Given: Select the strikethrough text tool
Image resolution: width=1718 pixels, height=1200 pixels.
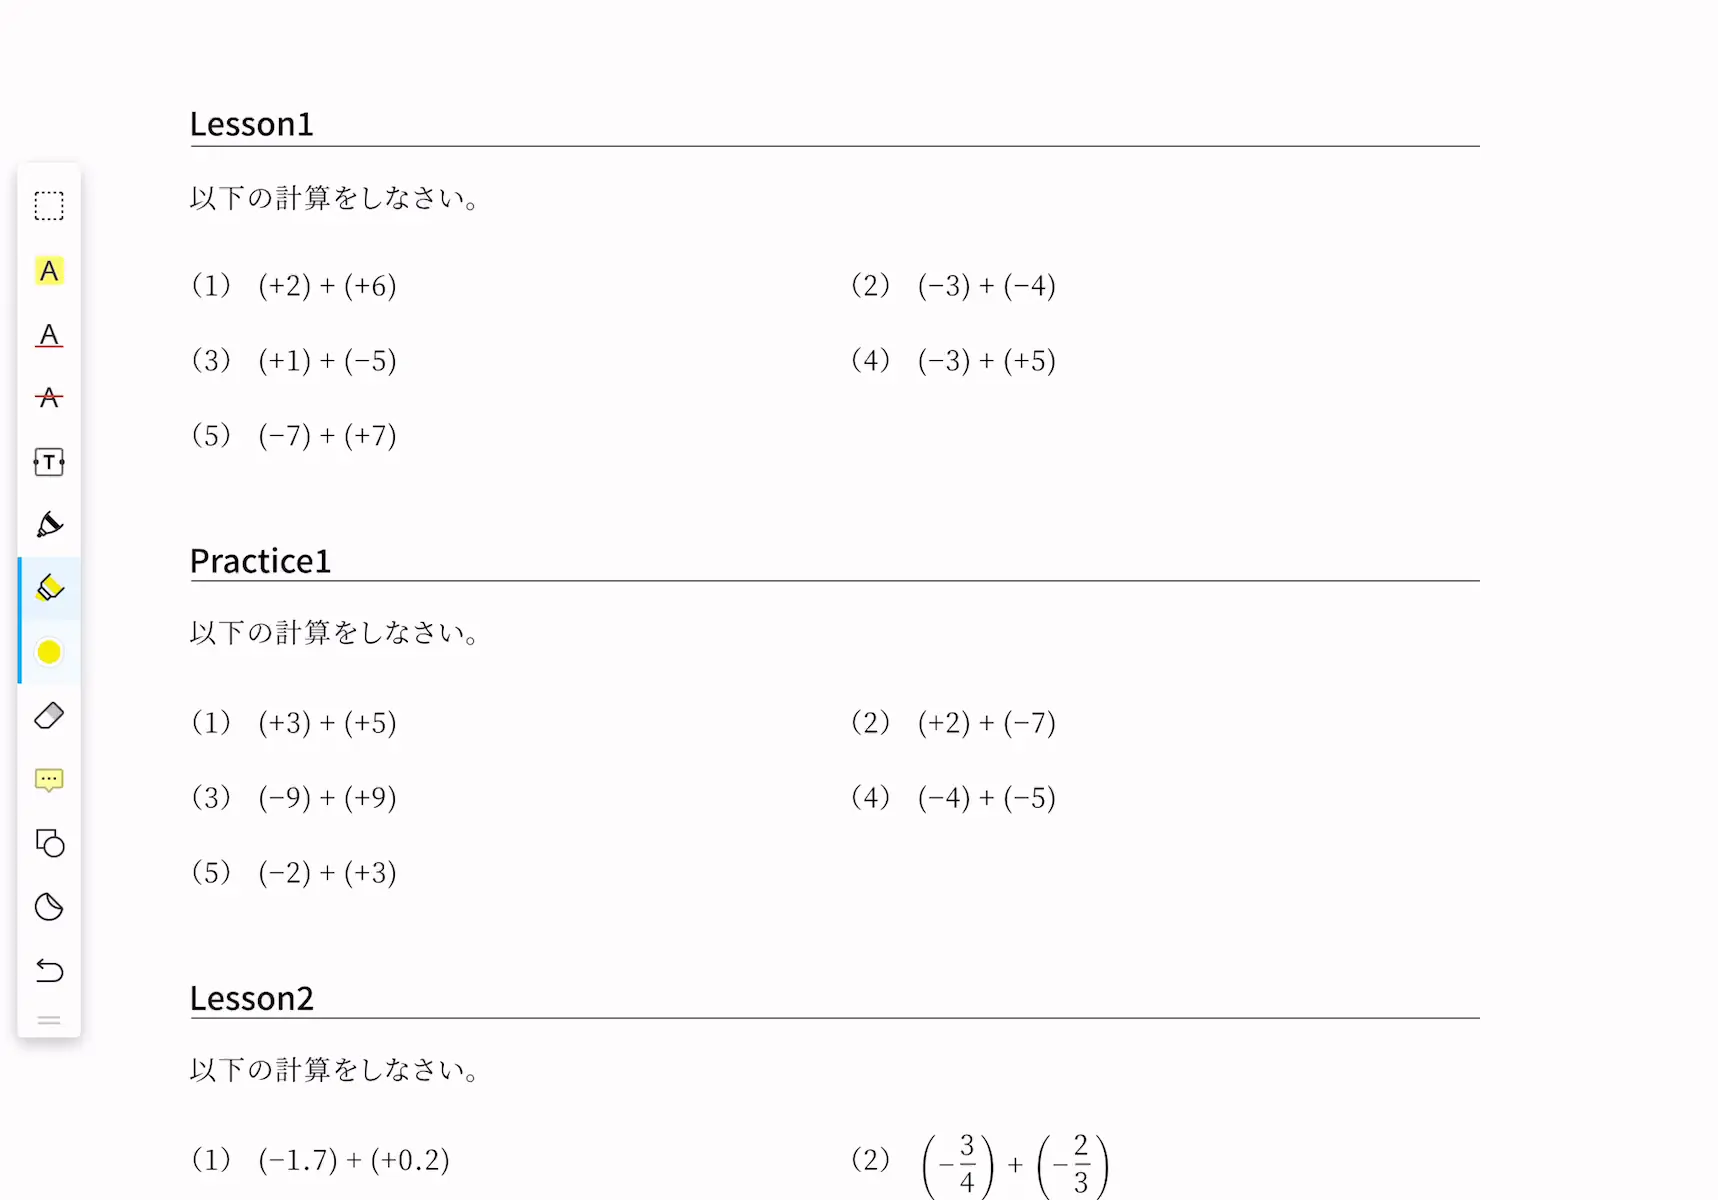Looking at the screenshot, I should 49,398.
